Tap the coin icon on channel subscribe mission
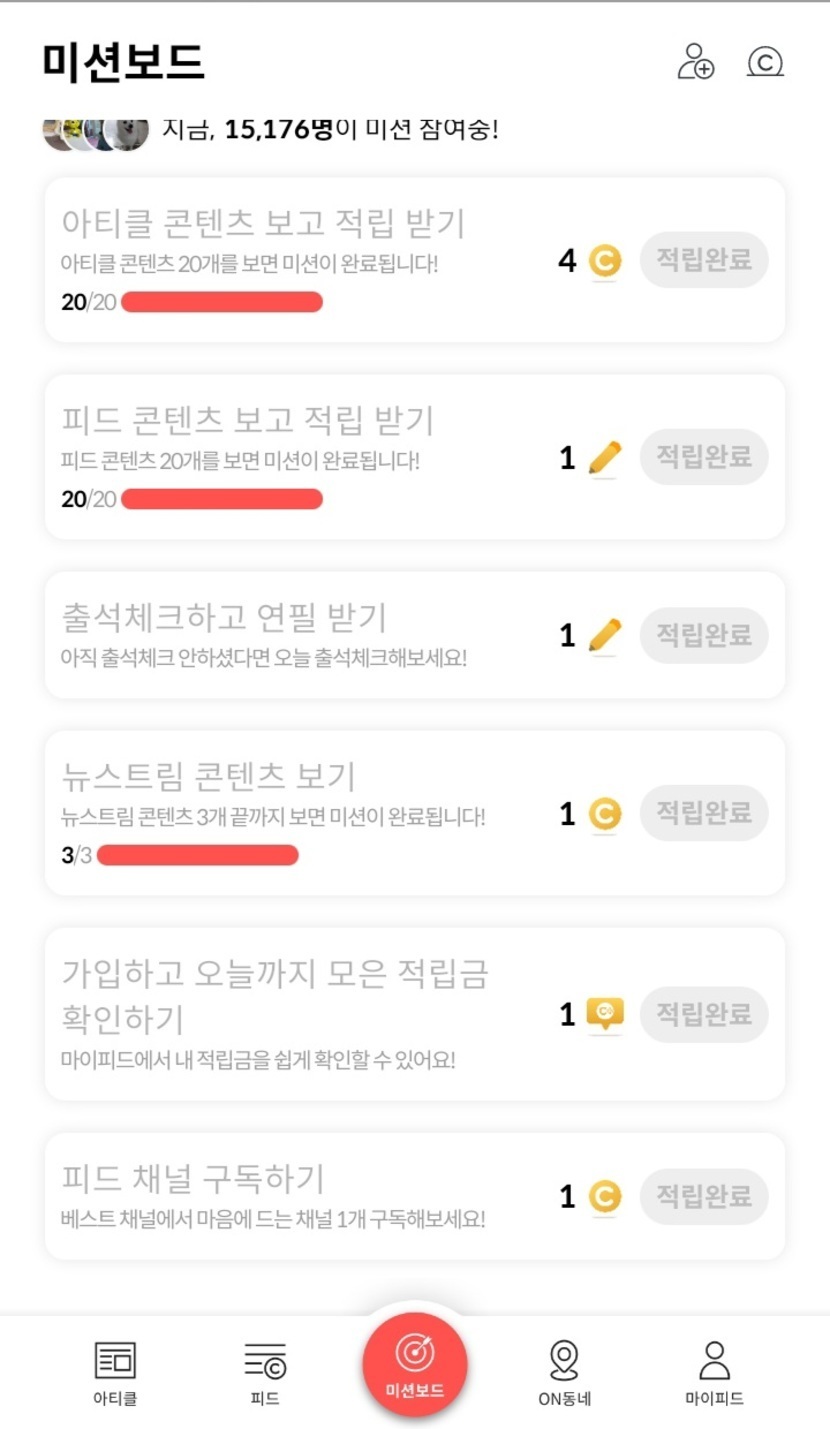830x1429 pixels. 604,1196
